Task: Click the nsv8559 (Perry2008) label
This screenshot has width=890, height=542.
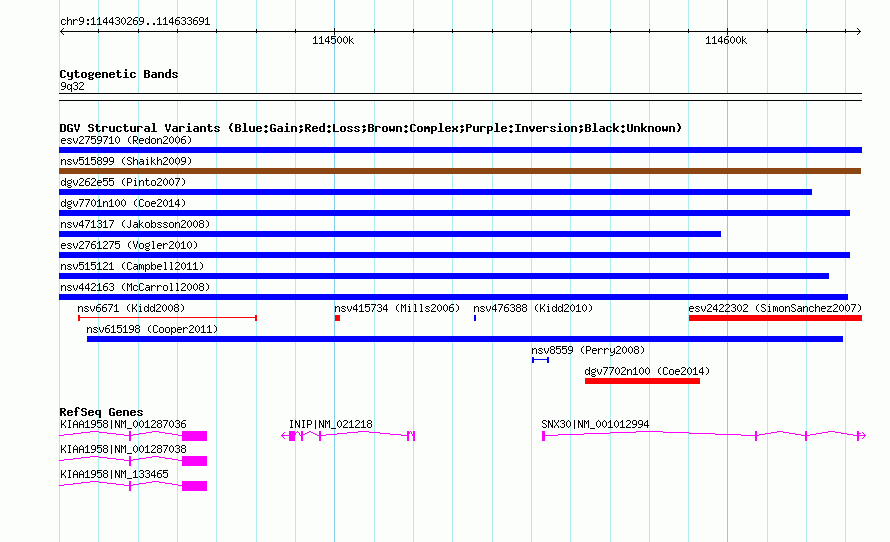Action: (588, 350)
